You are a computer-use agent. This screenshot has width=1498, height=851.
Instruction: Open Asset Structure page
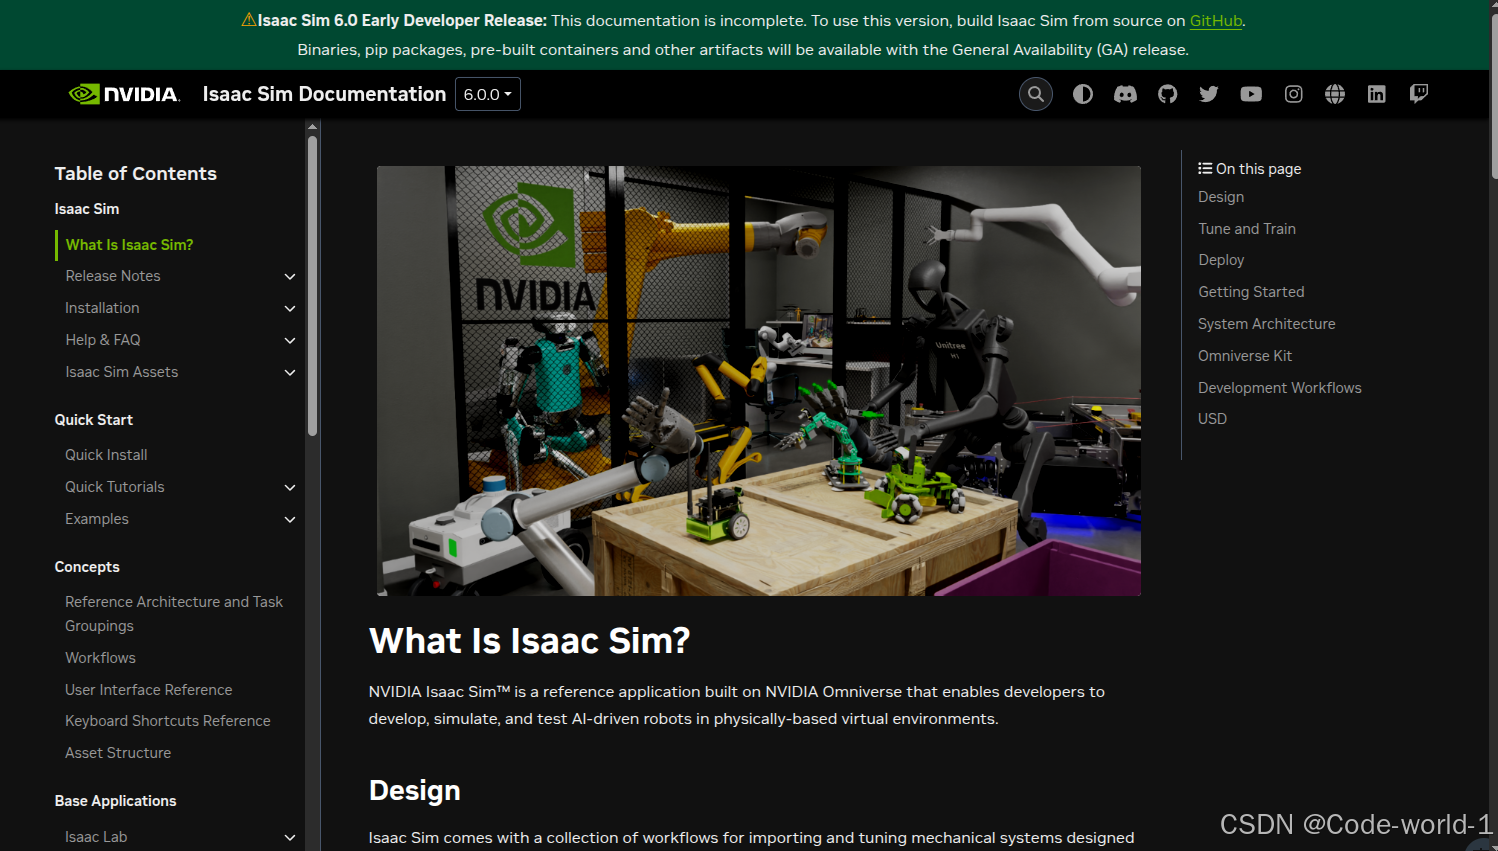pos(118,753)
